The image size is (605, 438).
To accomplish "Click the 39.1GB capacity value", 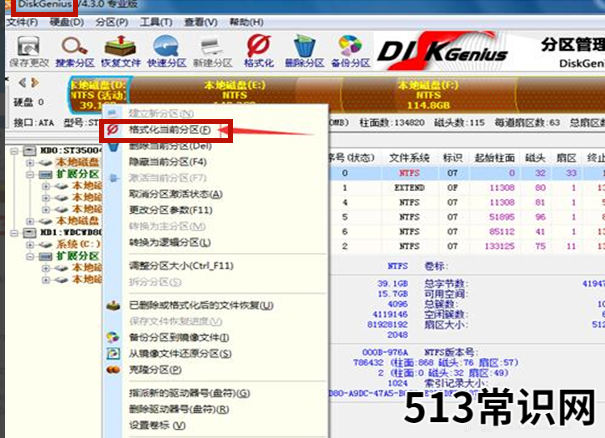I will pos(392,284).
